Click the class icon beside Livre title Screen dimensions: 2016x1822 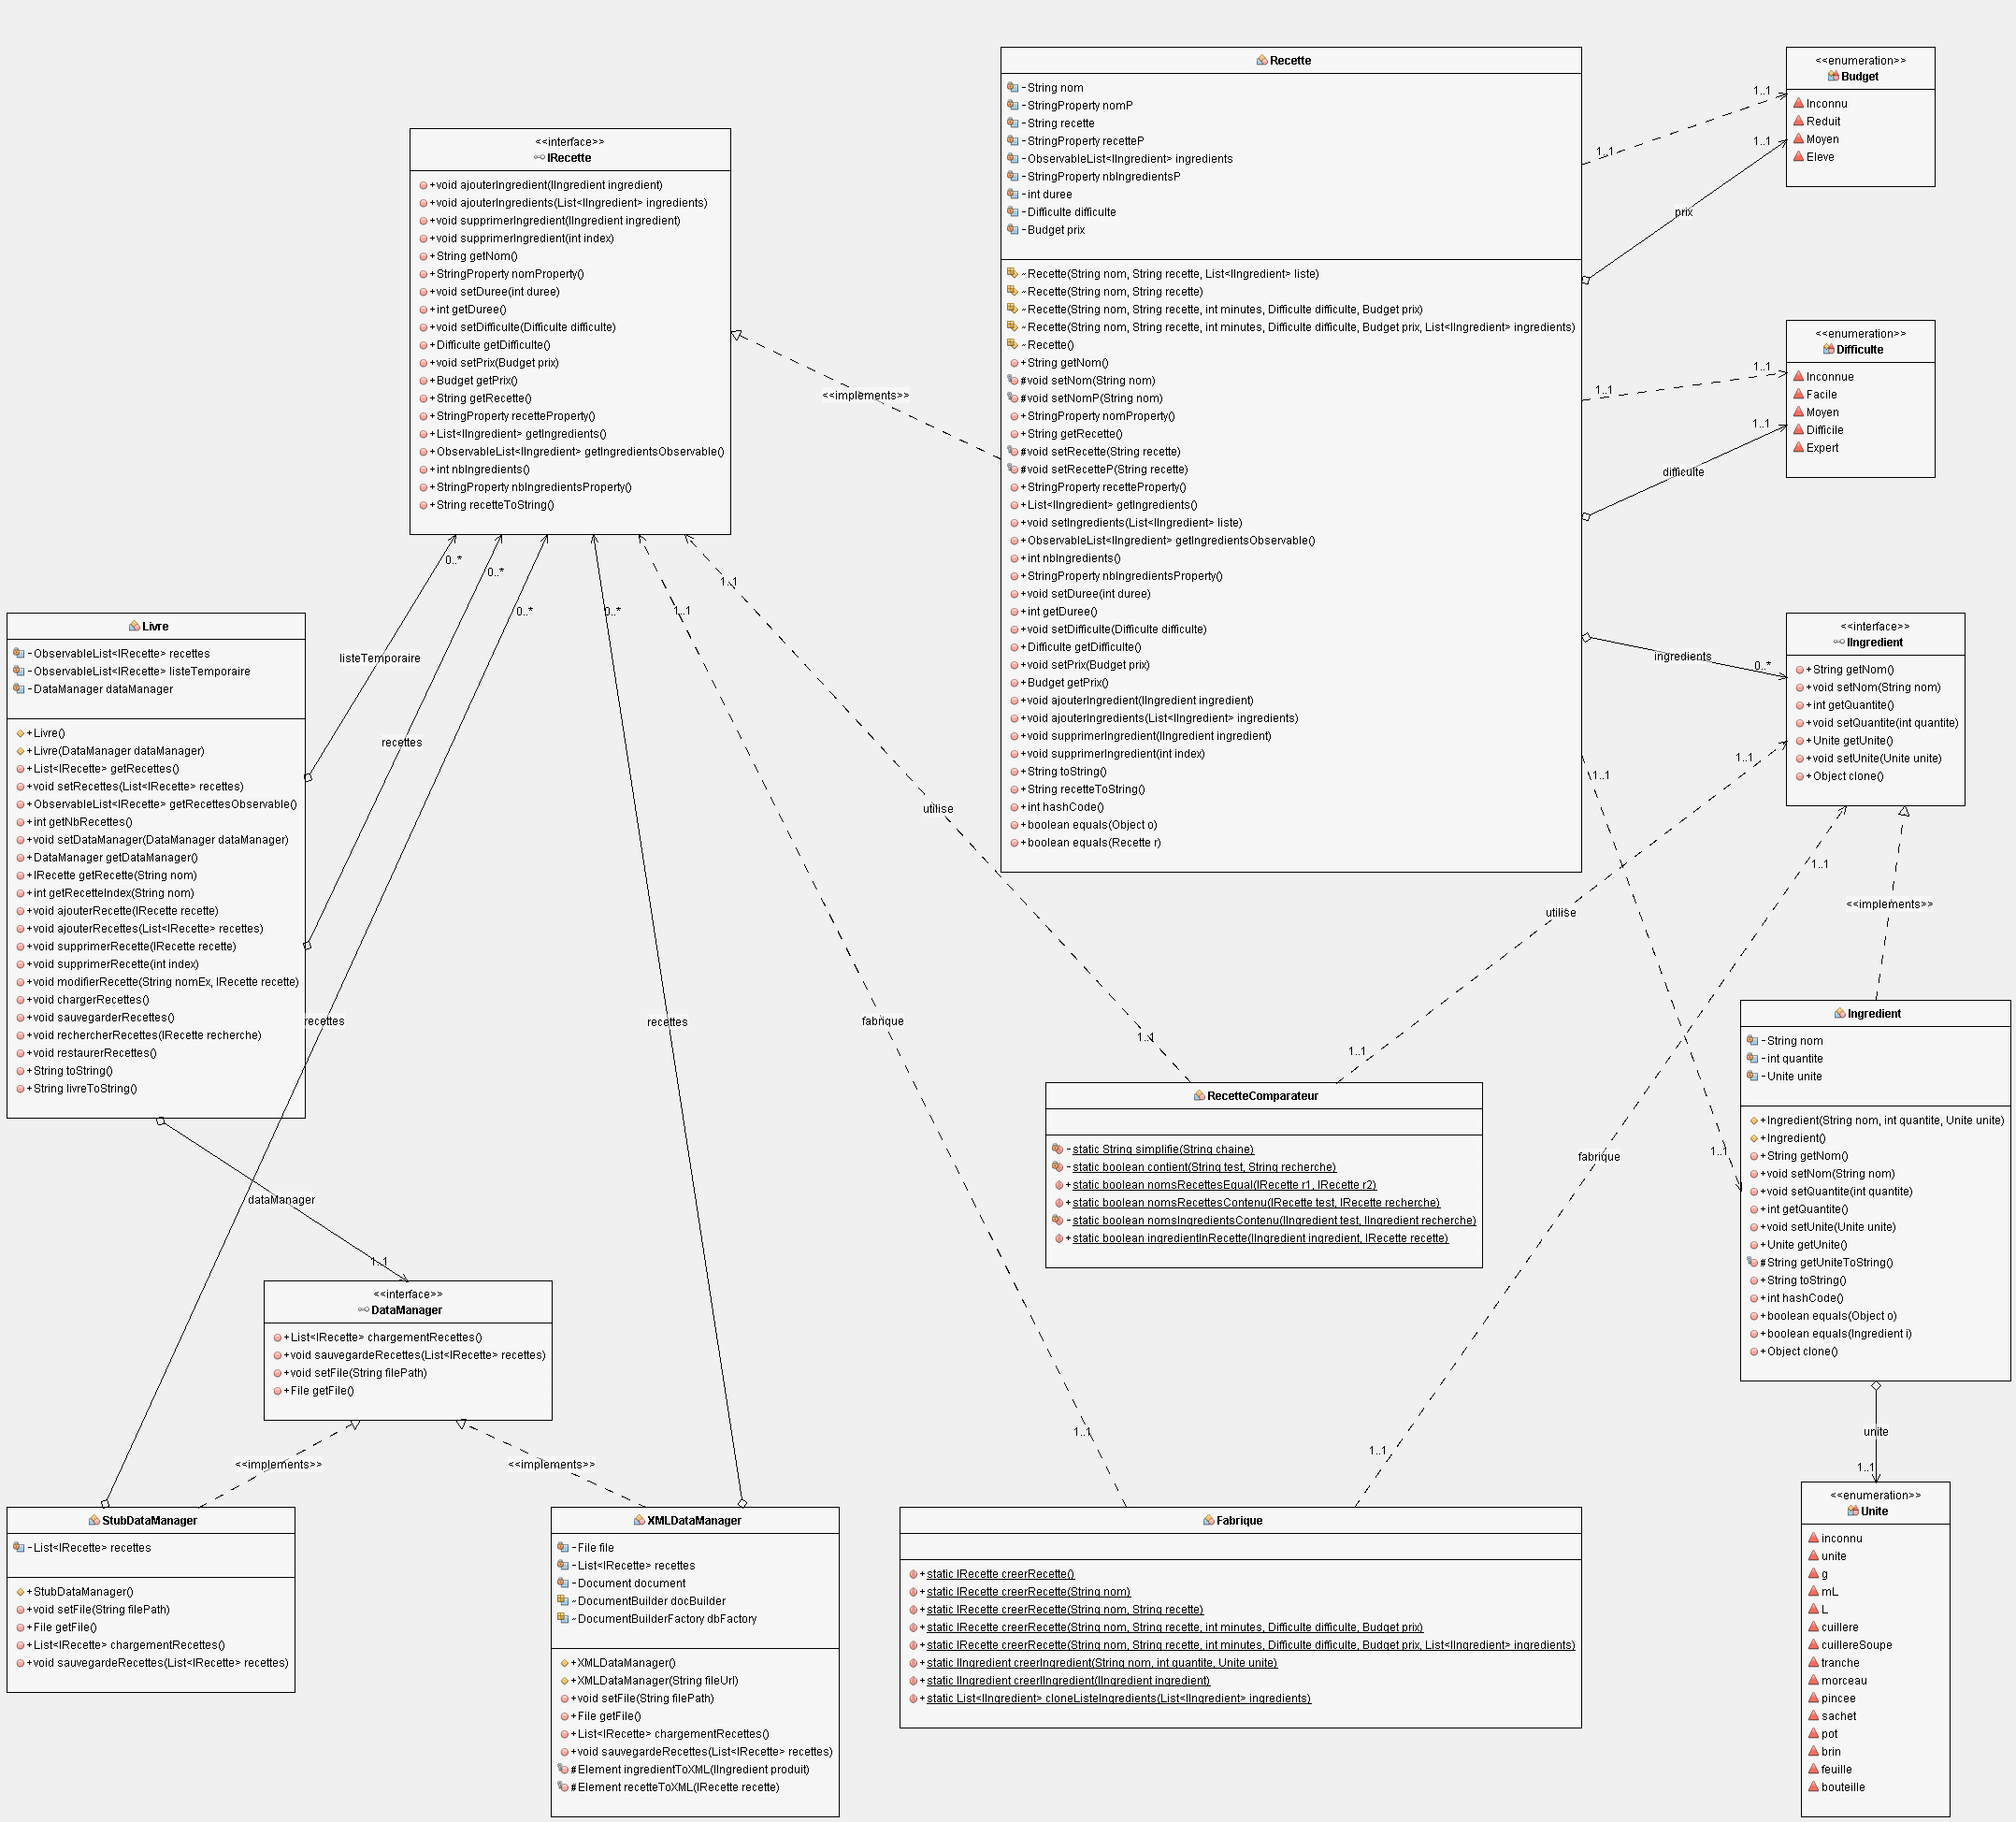click(x=134, y=627)
